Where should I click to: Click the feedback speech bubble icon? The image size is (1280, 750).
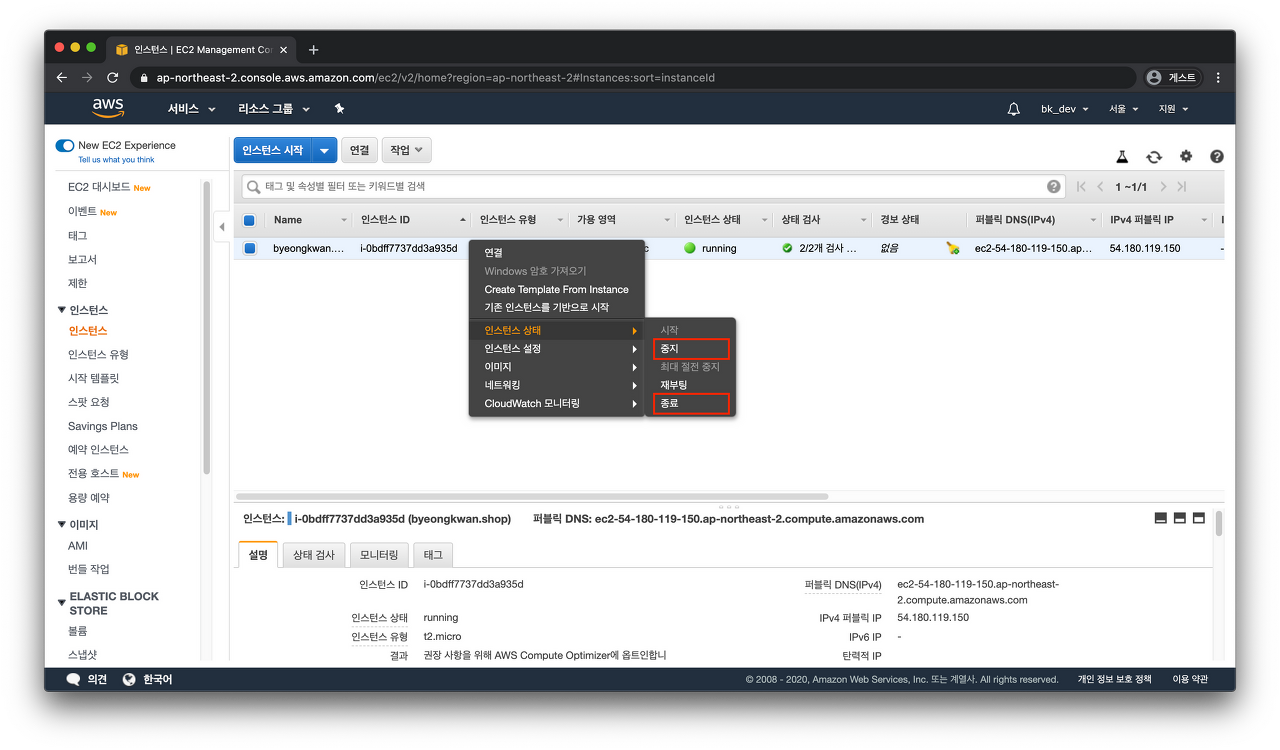tap(73, 679)
